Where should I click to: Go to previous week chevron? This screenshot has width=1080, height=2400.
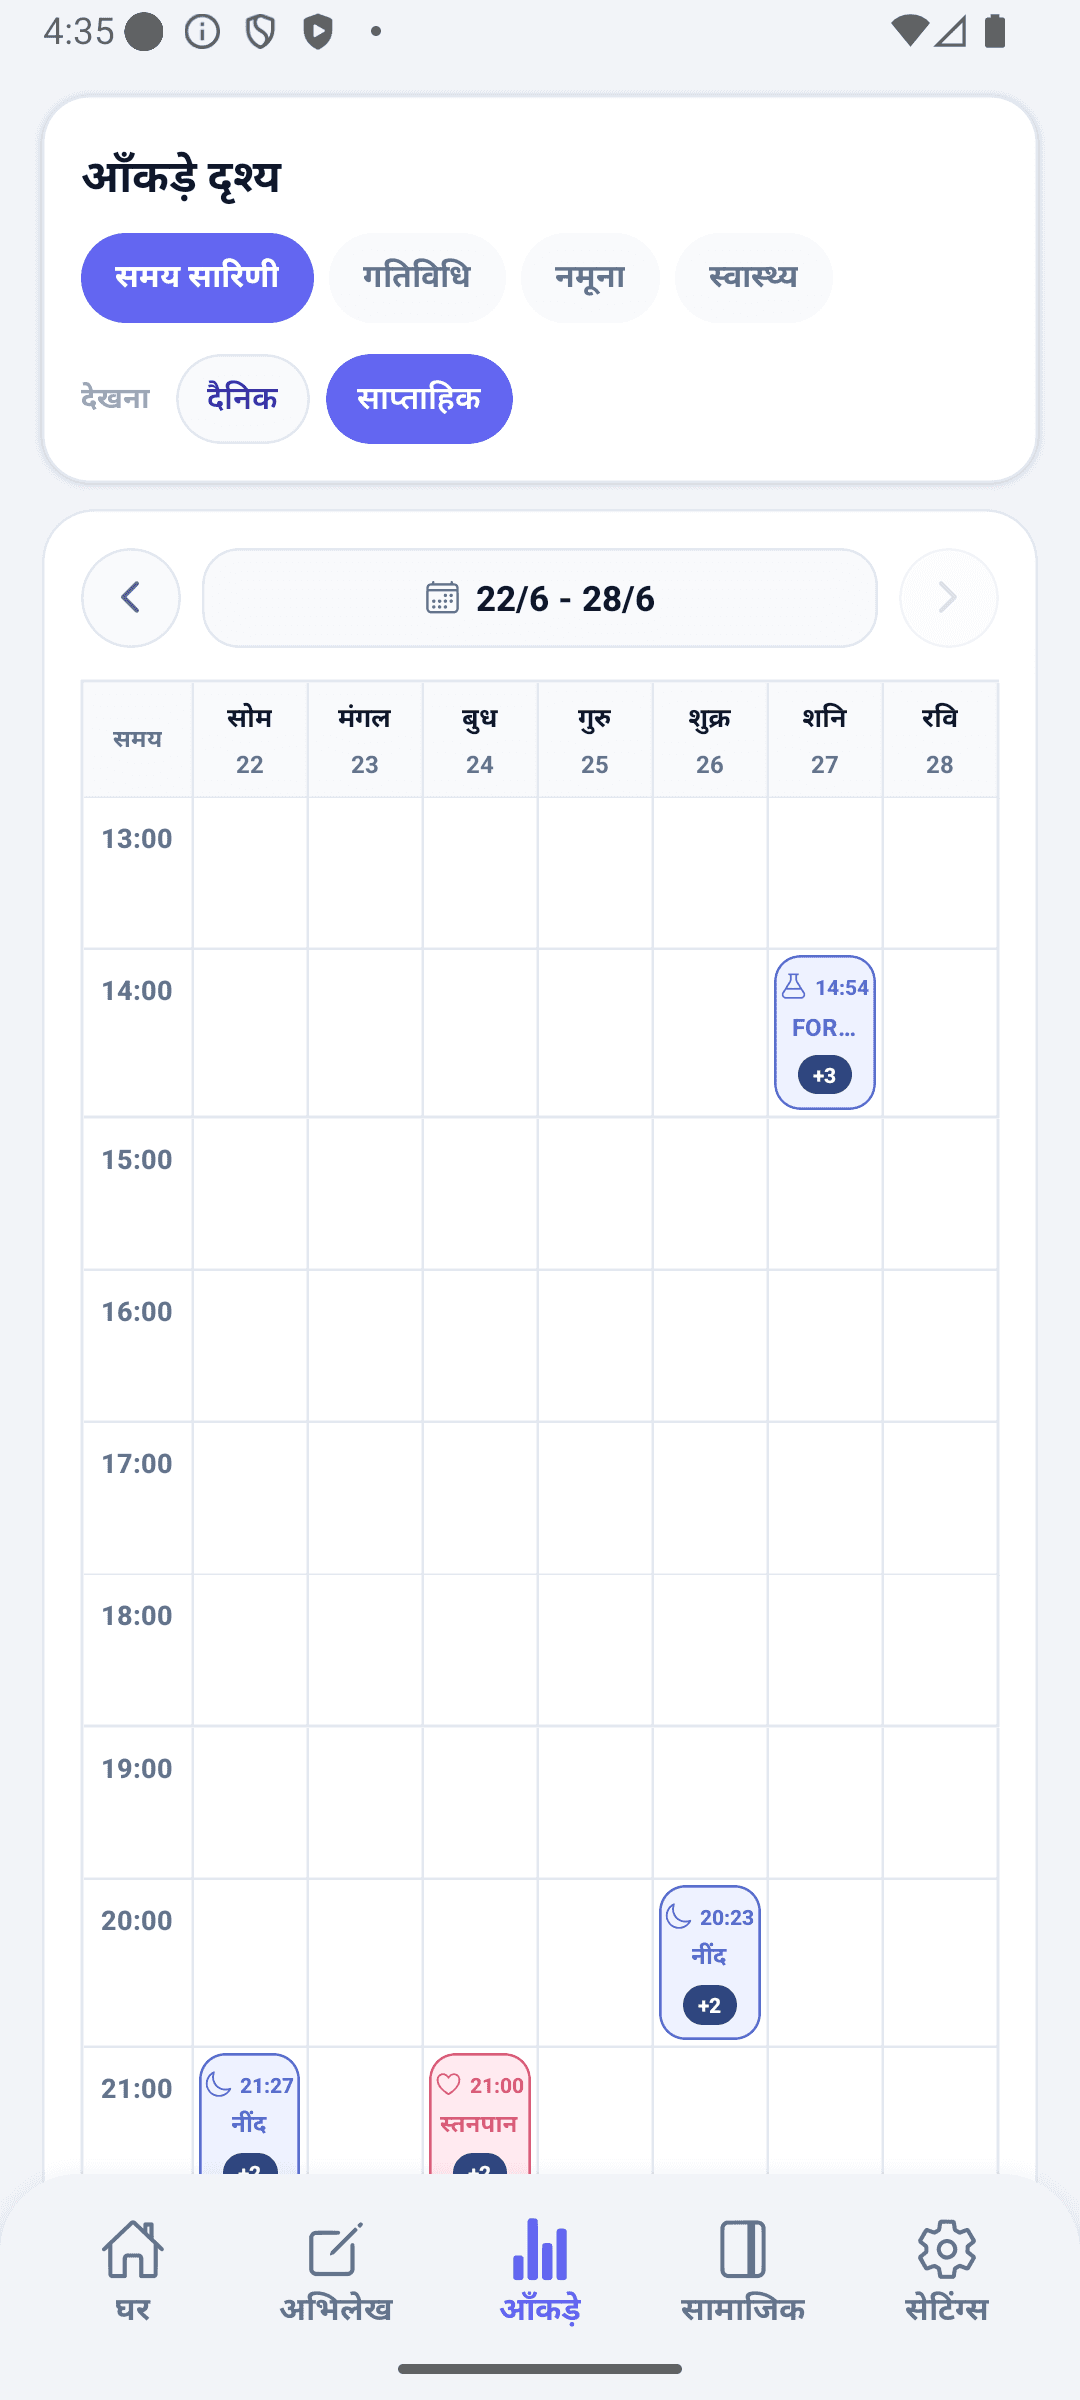pos(131,598)
